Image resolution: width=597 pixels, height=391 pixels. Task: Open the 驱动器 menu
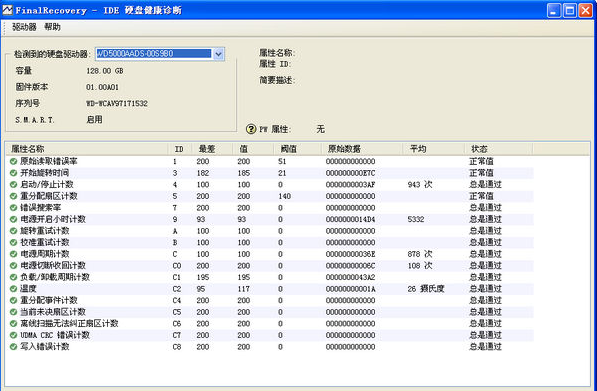tap(24, 27)
